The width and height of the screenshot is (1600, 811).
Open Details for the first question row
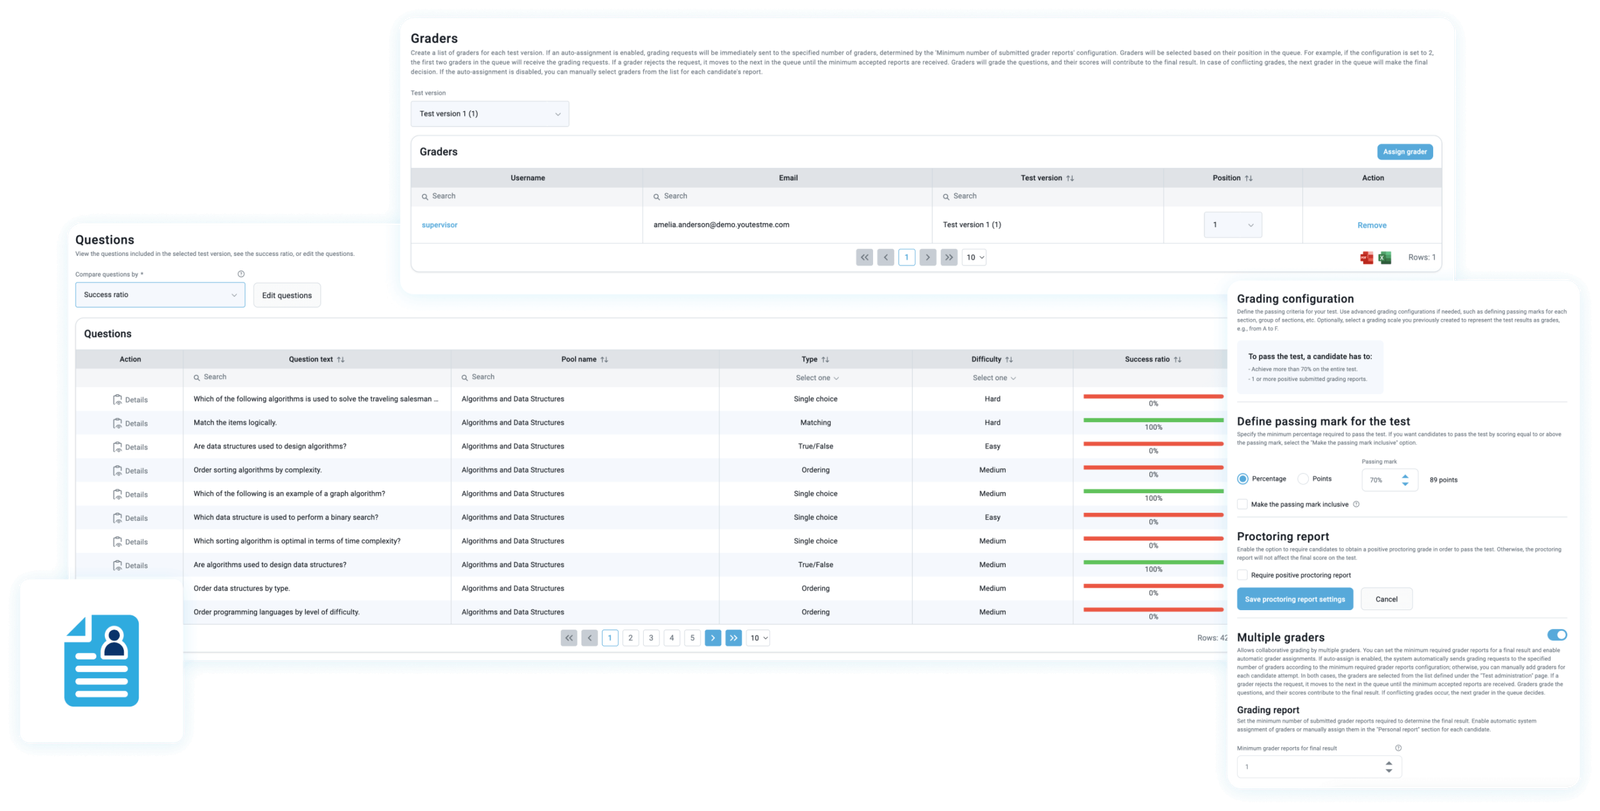(x=130, y=400)
